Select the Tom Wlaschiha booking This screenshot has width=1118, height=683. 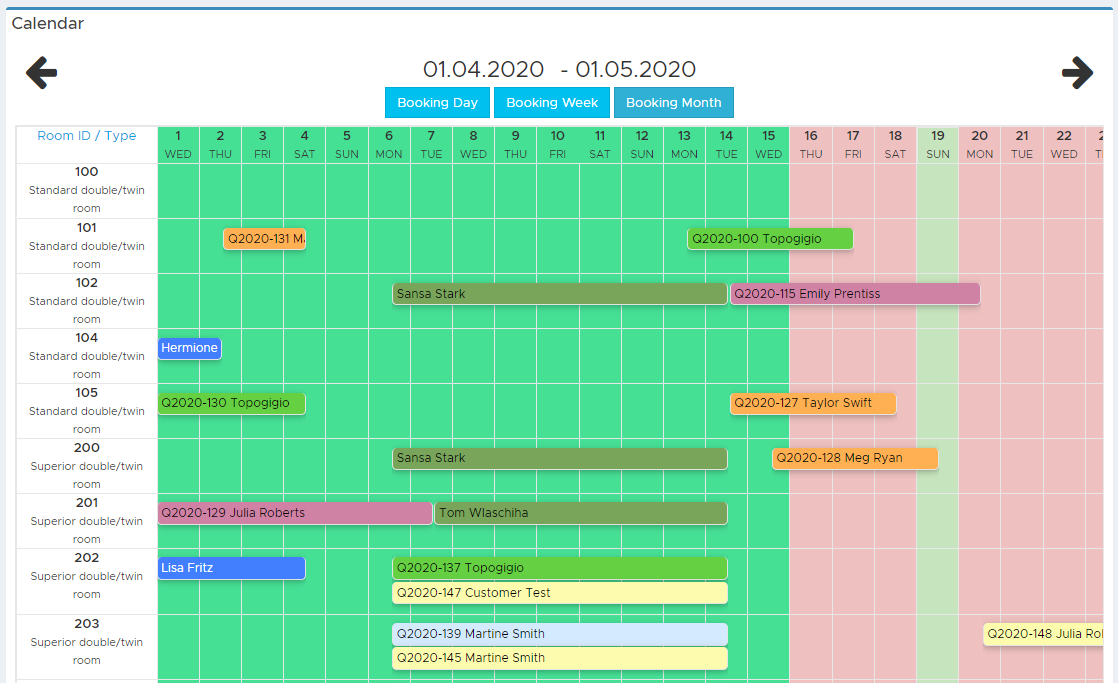581,513
